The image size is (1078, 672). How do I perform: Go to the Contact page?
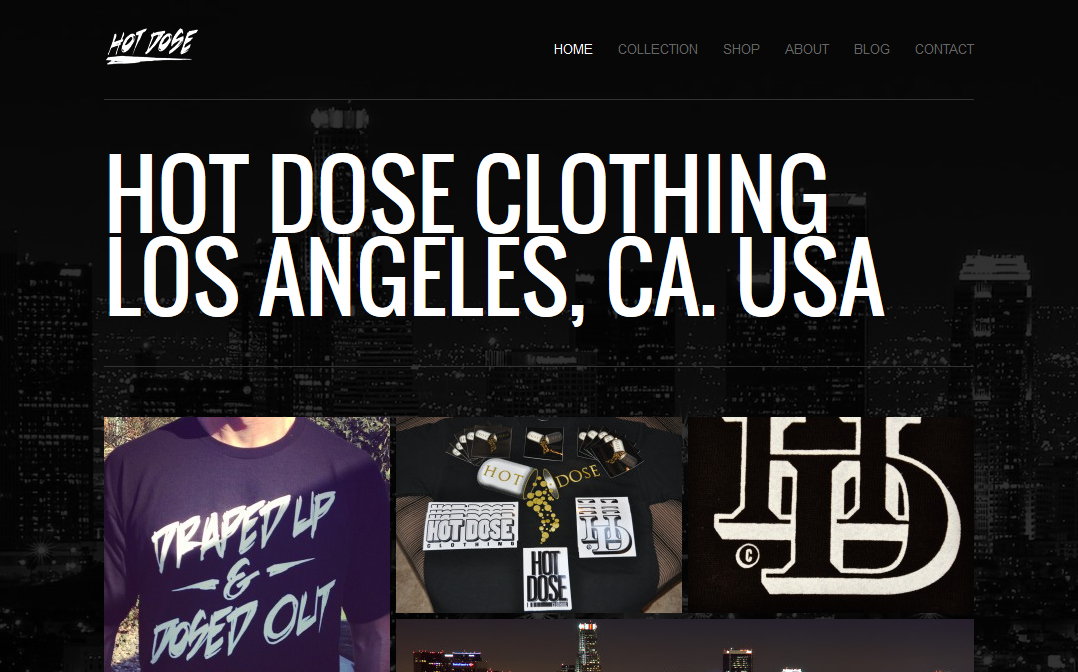pyautogui.click(x=944, y=50)
